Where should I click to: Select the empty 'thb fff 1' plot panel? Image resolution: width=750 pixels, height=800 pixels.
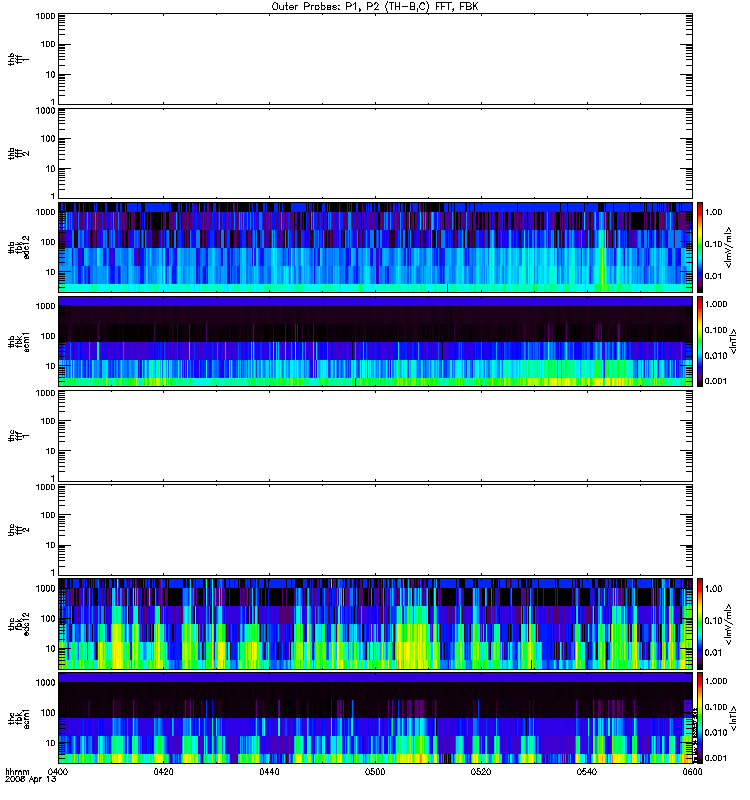[x=375, y=59]
